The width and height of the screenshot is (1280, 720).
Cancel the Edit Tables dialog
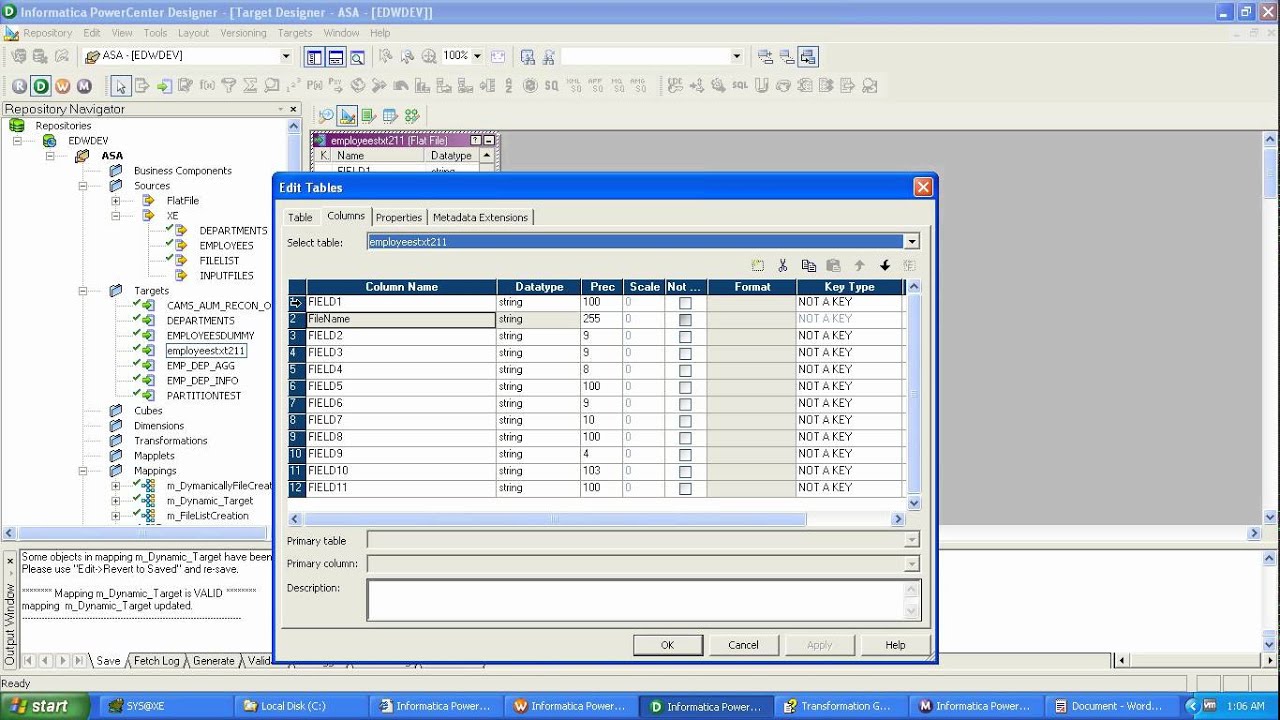point(743,645)
